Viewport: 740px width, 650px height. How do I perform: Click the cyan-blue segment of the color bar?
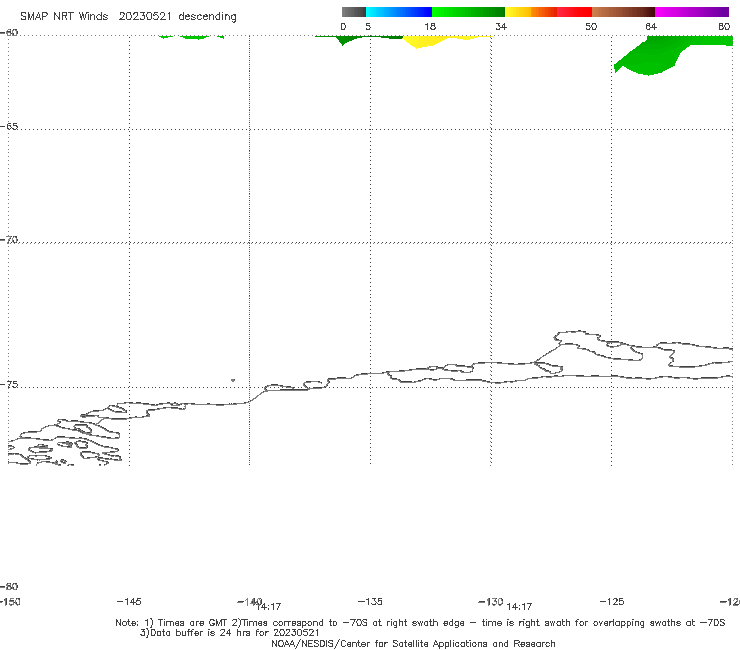coord(399,12)
